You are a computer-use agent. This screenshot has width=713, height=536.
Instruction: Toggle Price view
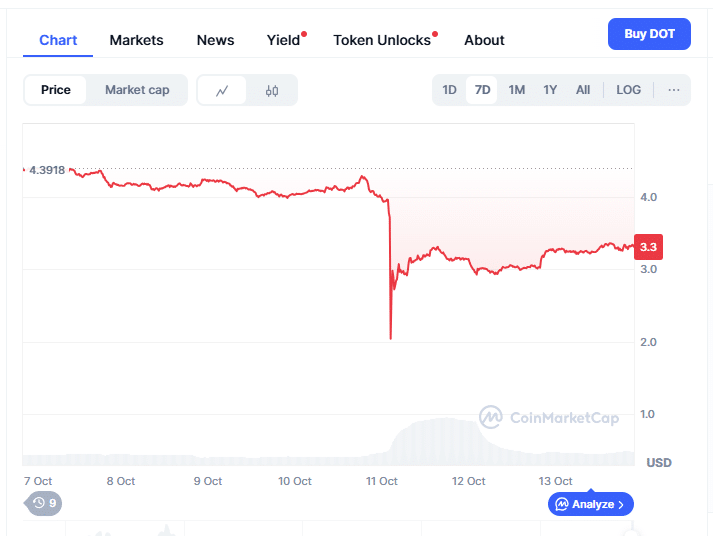(x=56, y=90)
